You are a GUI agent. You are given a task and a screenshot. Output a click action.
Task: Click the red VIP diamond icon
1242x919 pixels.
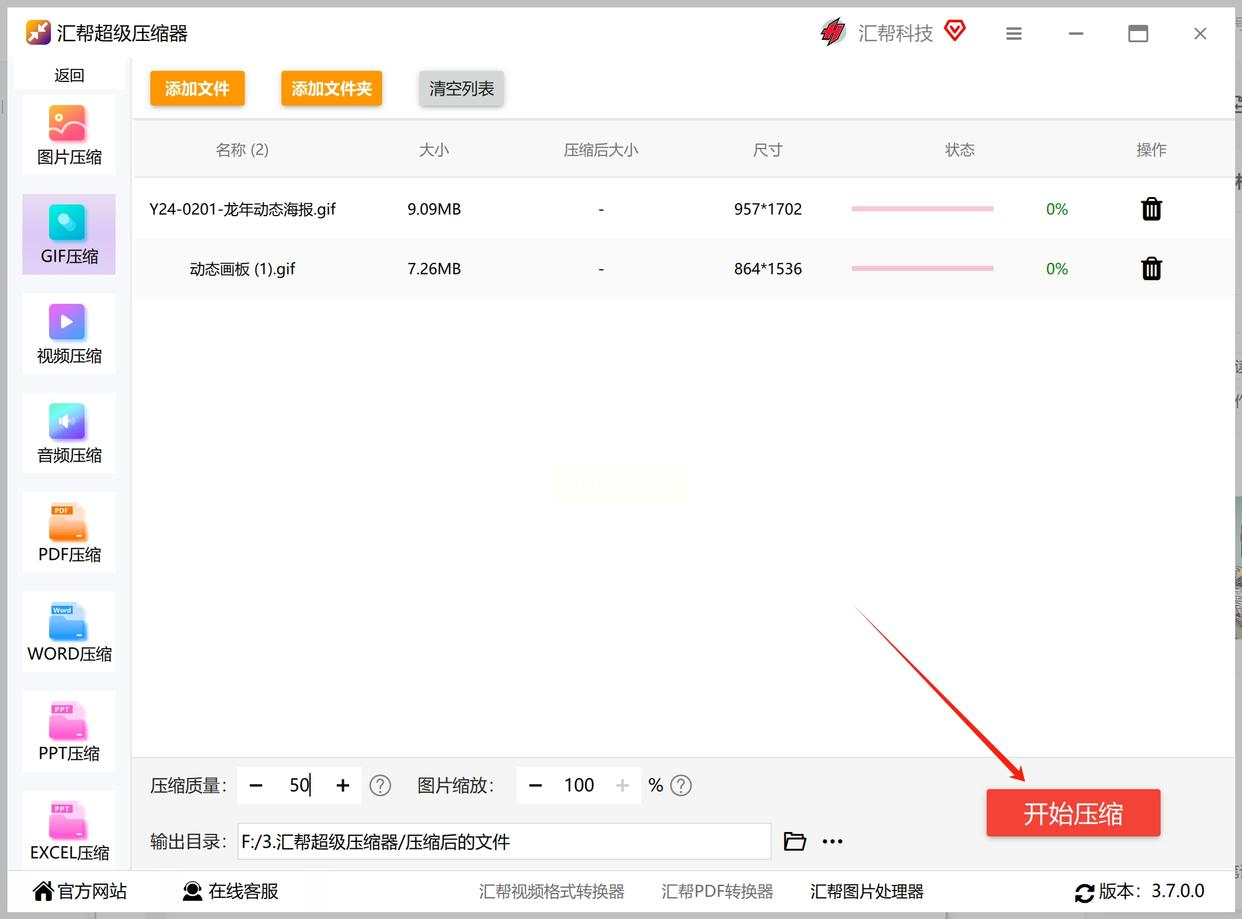tap(955, 31)
